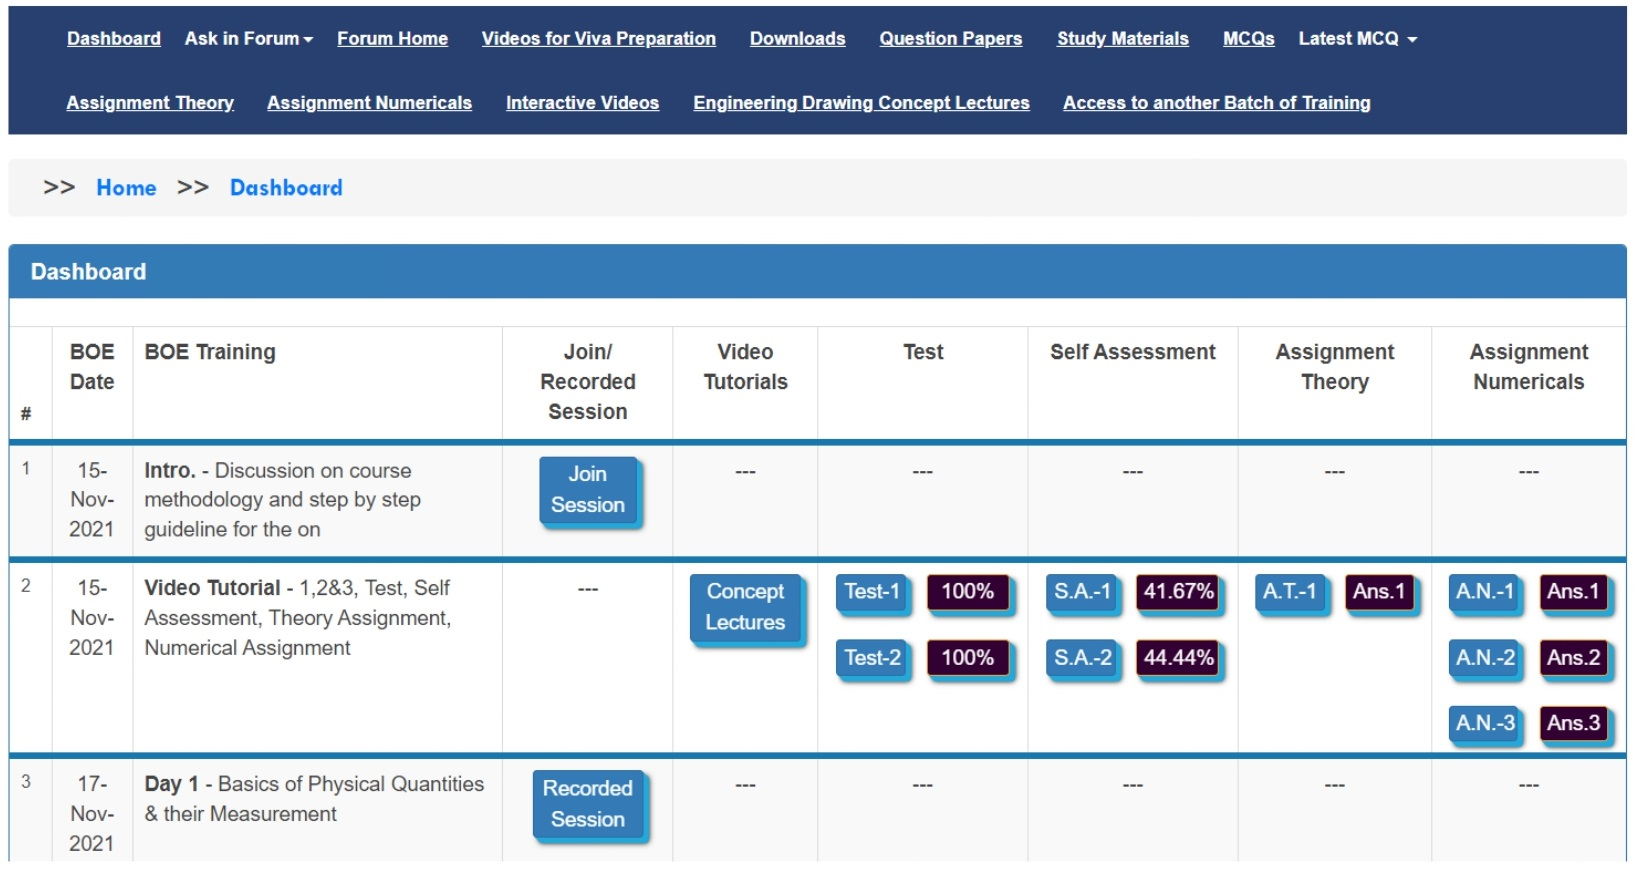Open theory assignment A.T.-1
The image size is (1635, 877).
[1289, 592]
